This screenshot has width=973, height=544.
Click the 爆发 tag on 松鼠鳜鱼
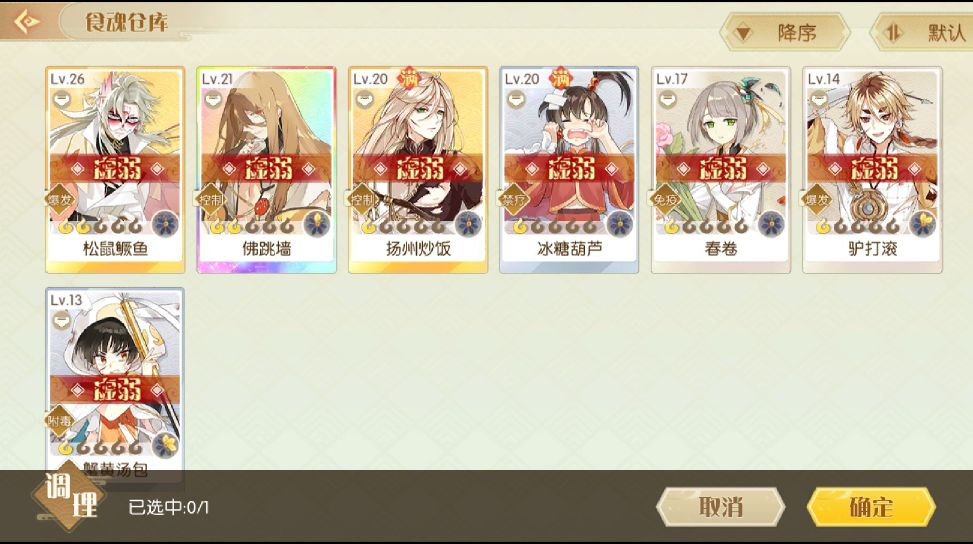click(x=61, y=199)
